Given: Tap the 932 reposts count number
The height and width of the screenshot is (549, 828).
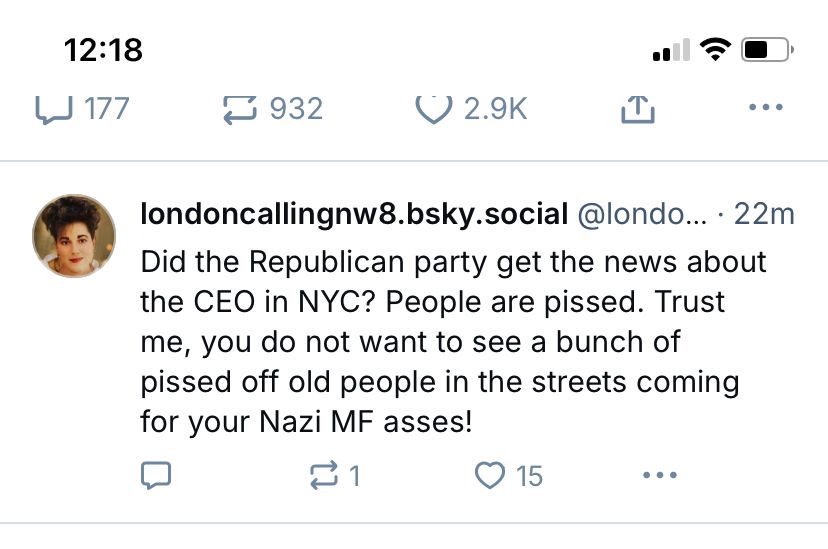Looking at the screenshot, I should pos(296,108).
